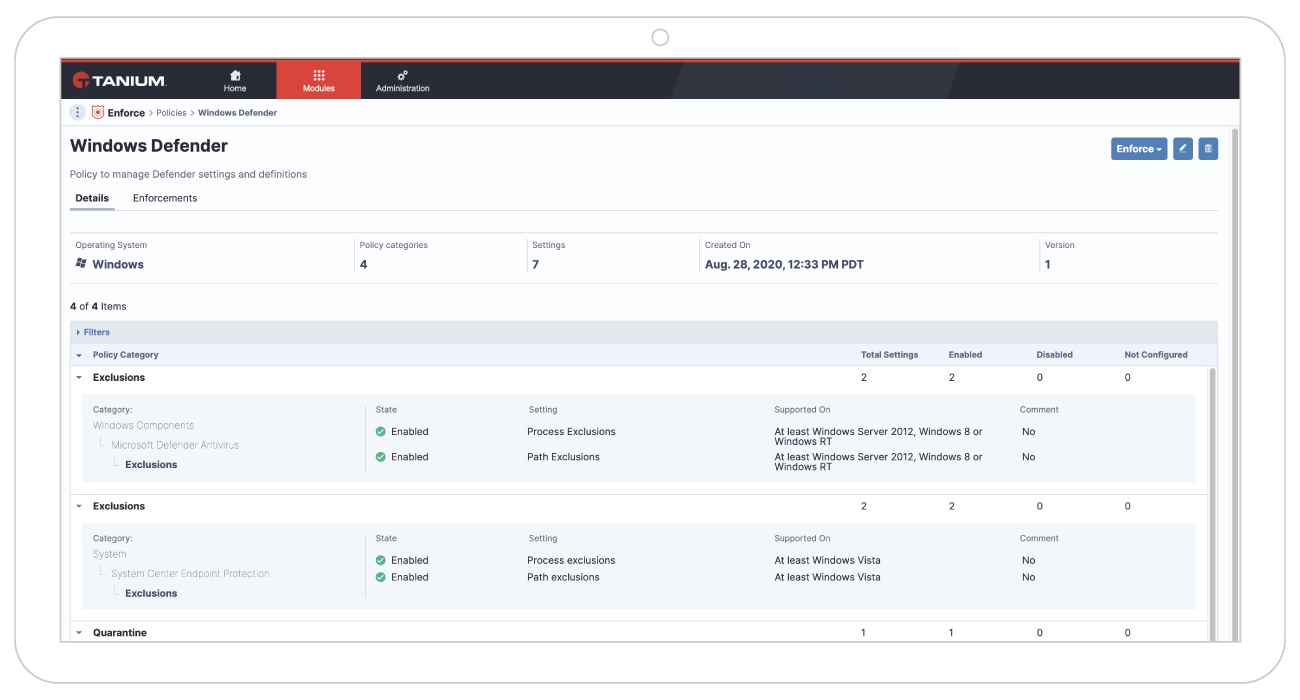Click the 'System' category entry
The height and width of the screenshot is (700, 1300).
(x=109, y=554)
